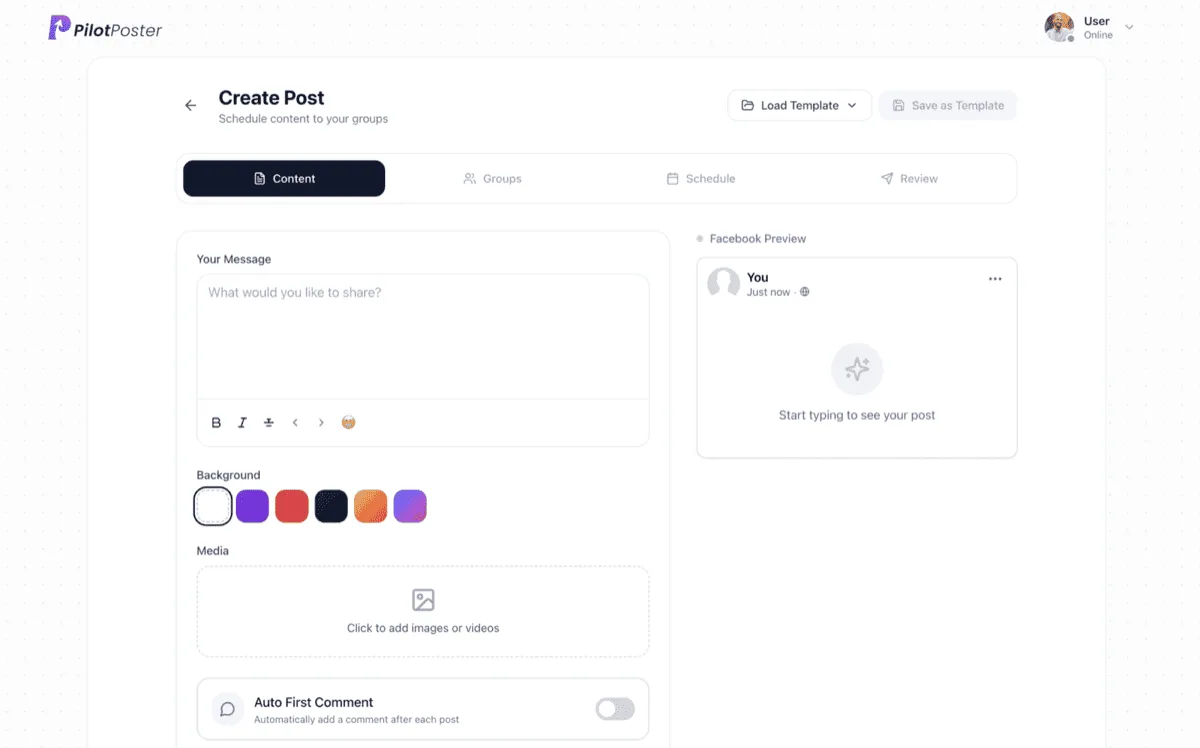The image size is (1200, 748).
Task: Switch to the Schedule tab
Action: (x=701, y=178)
